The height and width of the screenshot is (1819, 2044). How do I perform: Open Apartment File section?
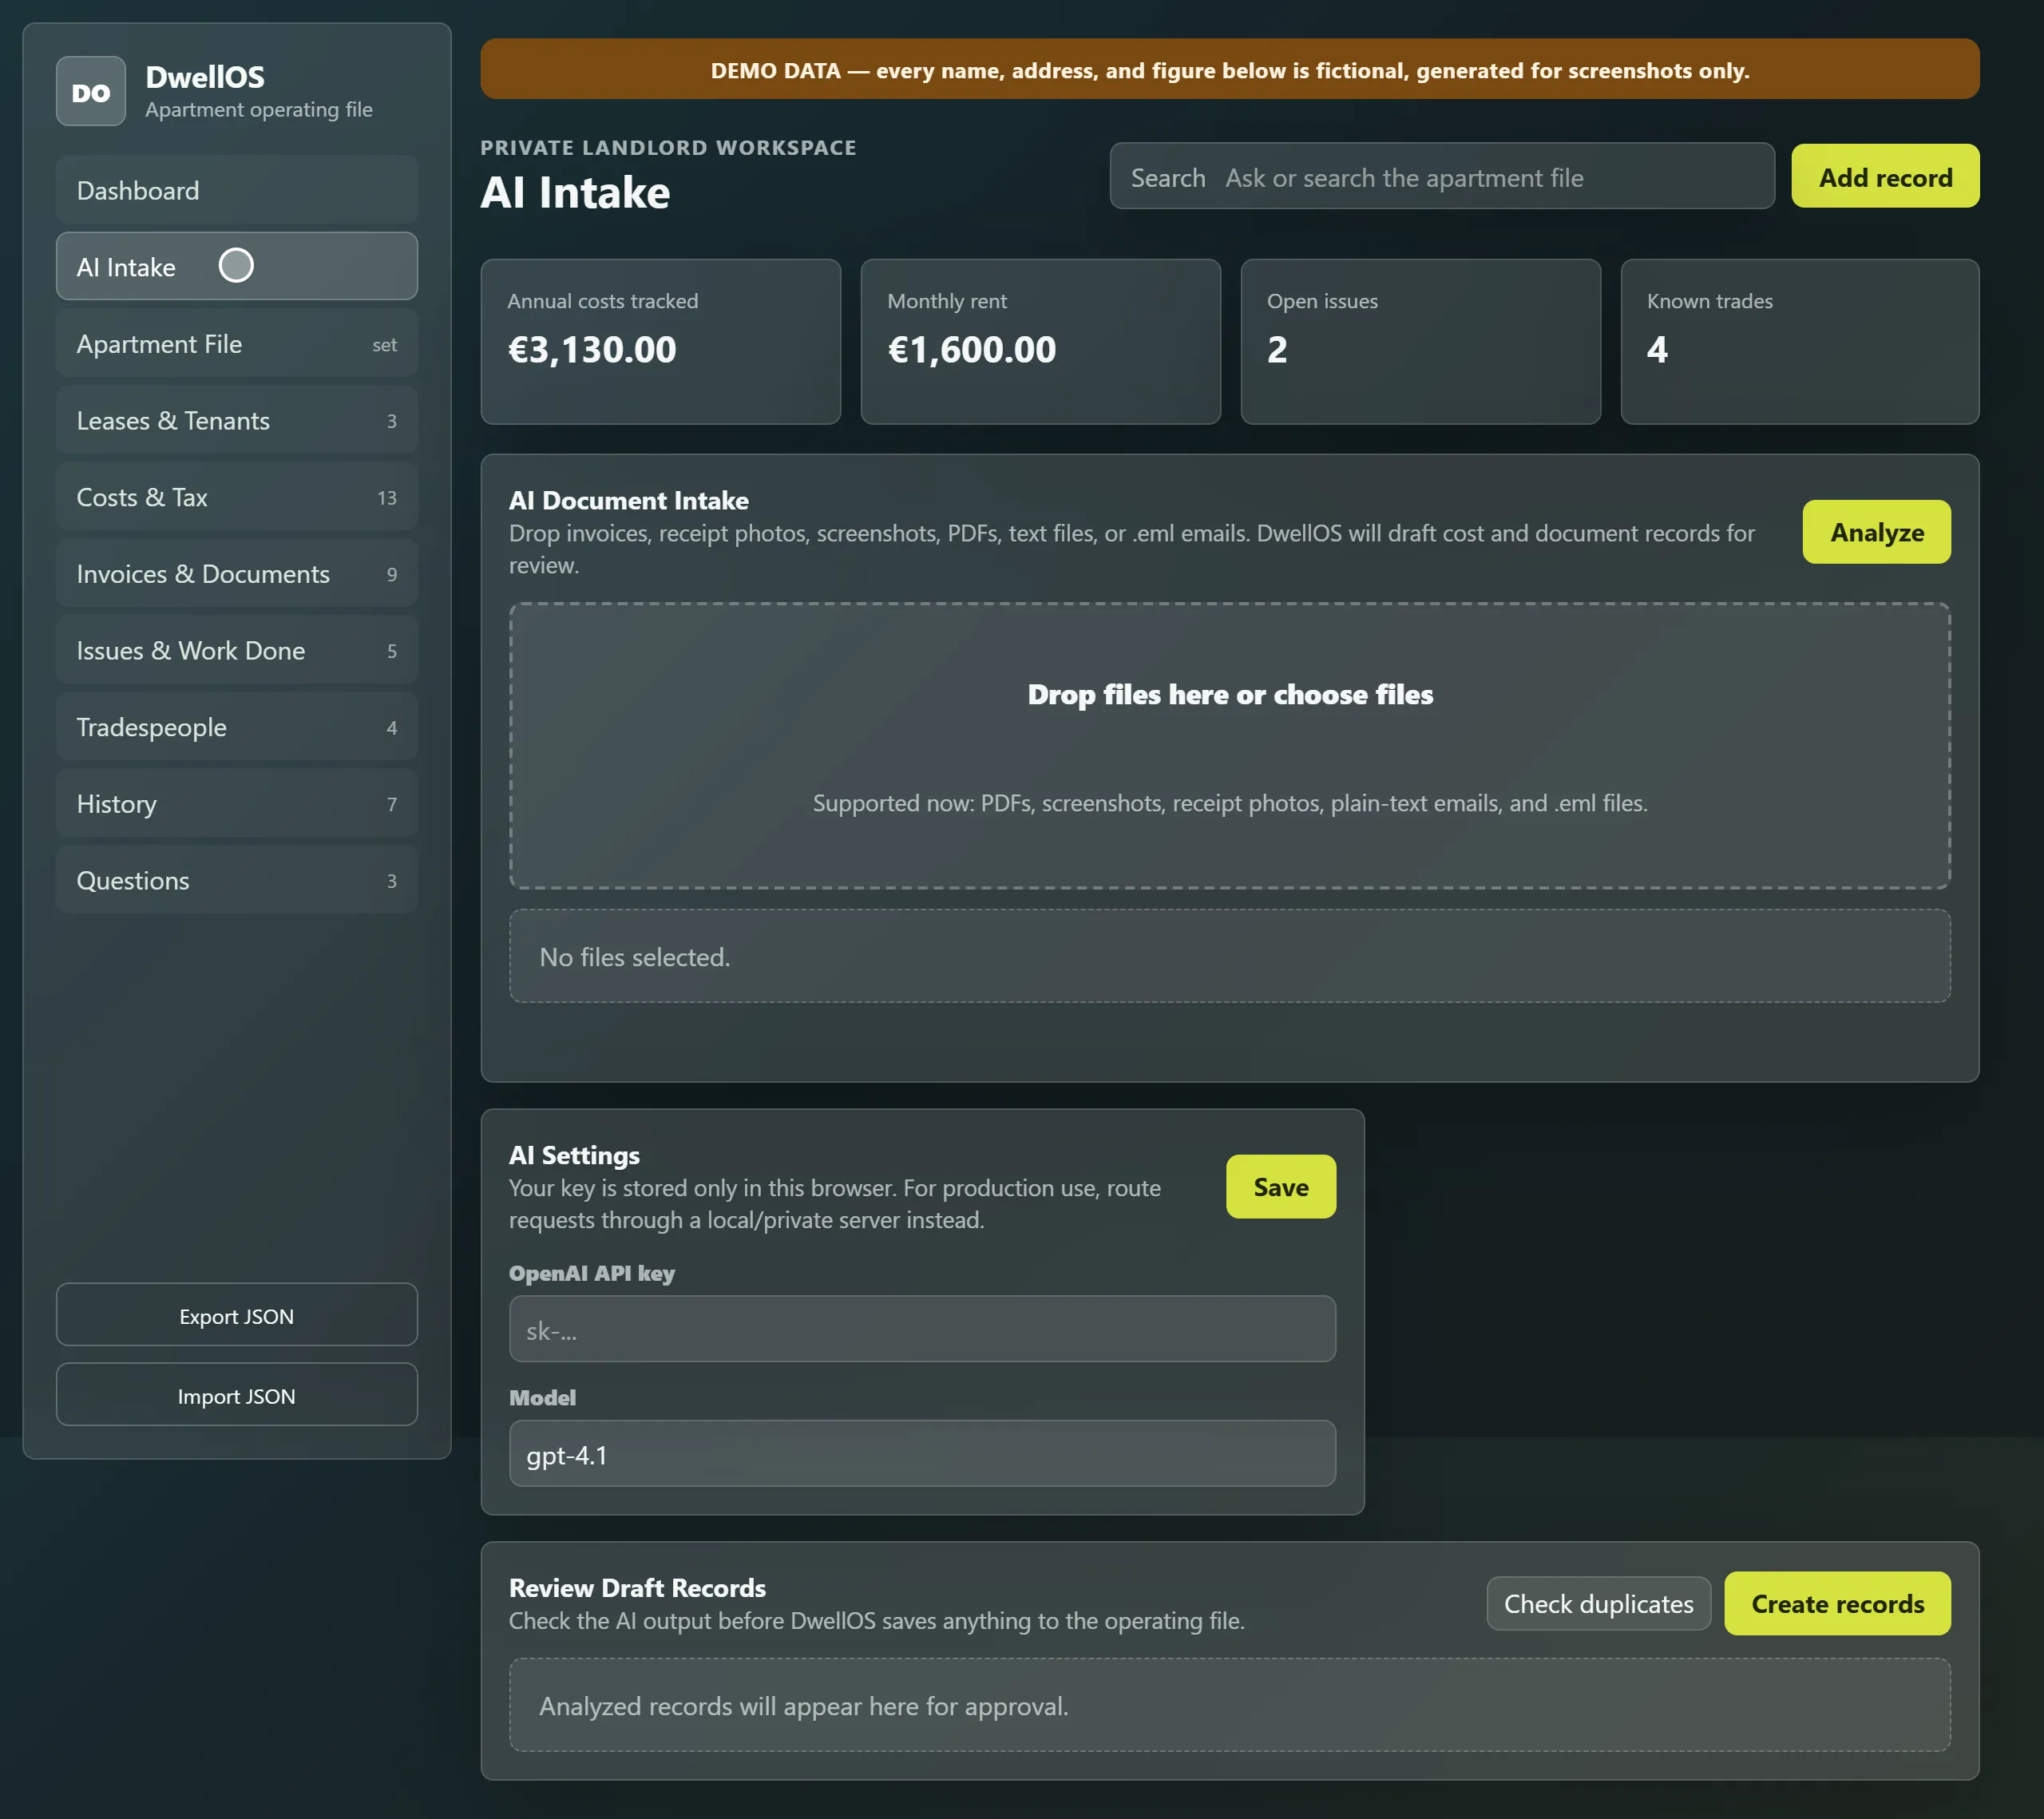(x=237, y=344)
